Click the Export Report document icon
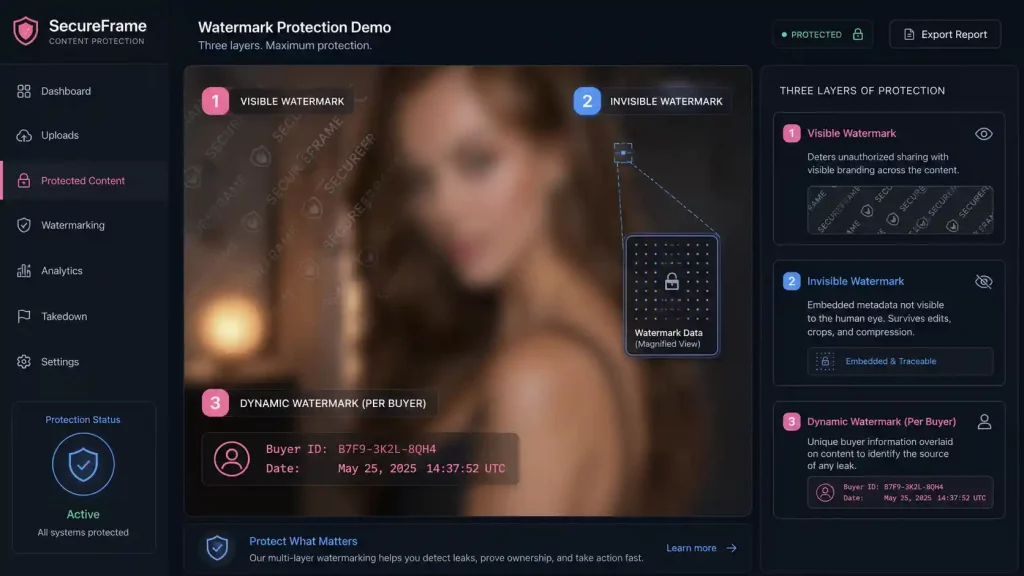Screen dimensions: 1024x576 point(908,35)
